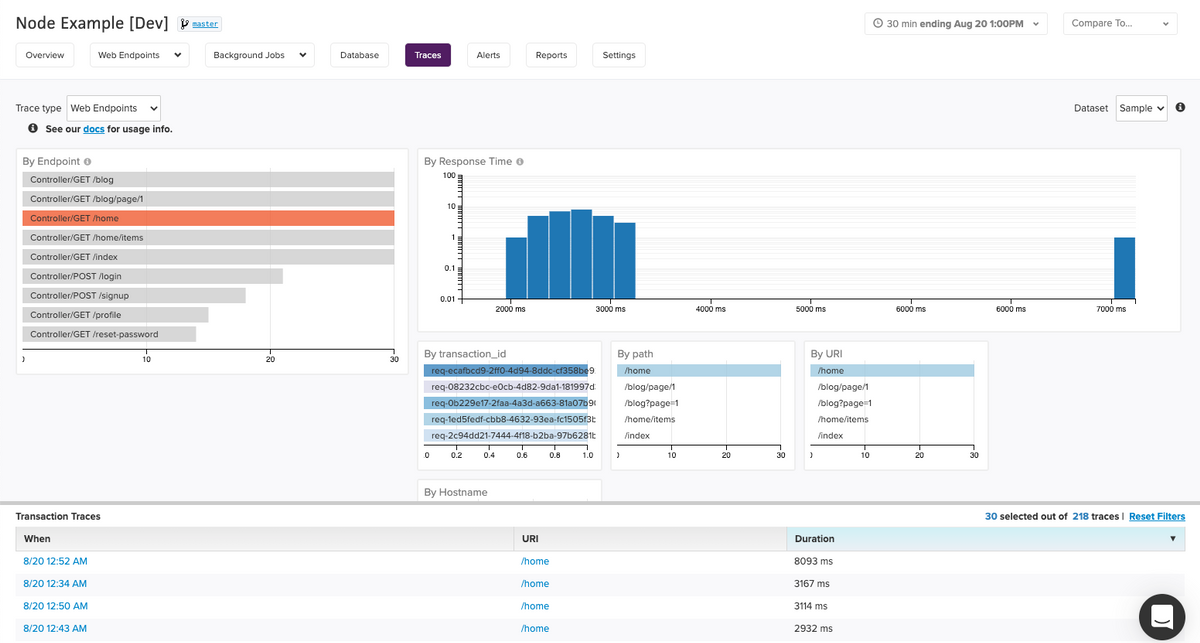Image resolution: width=1200 pixels, height=643 pixels.
Task: Open the Dataset Sample dropdown
Action: point(1141,108)
